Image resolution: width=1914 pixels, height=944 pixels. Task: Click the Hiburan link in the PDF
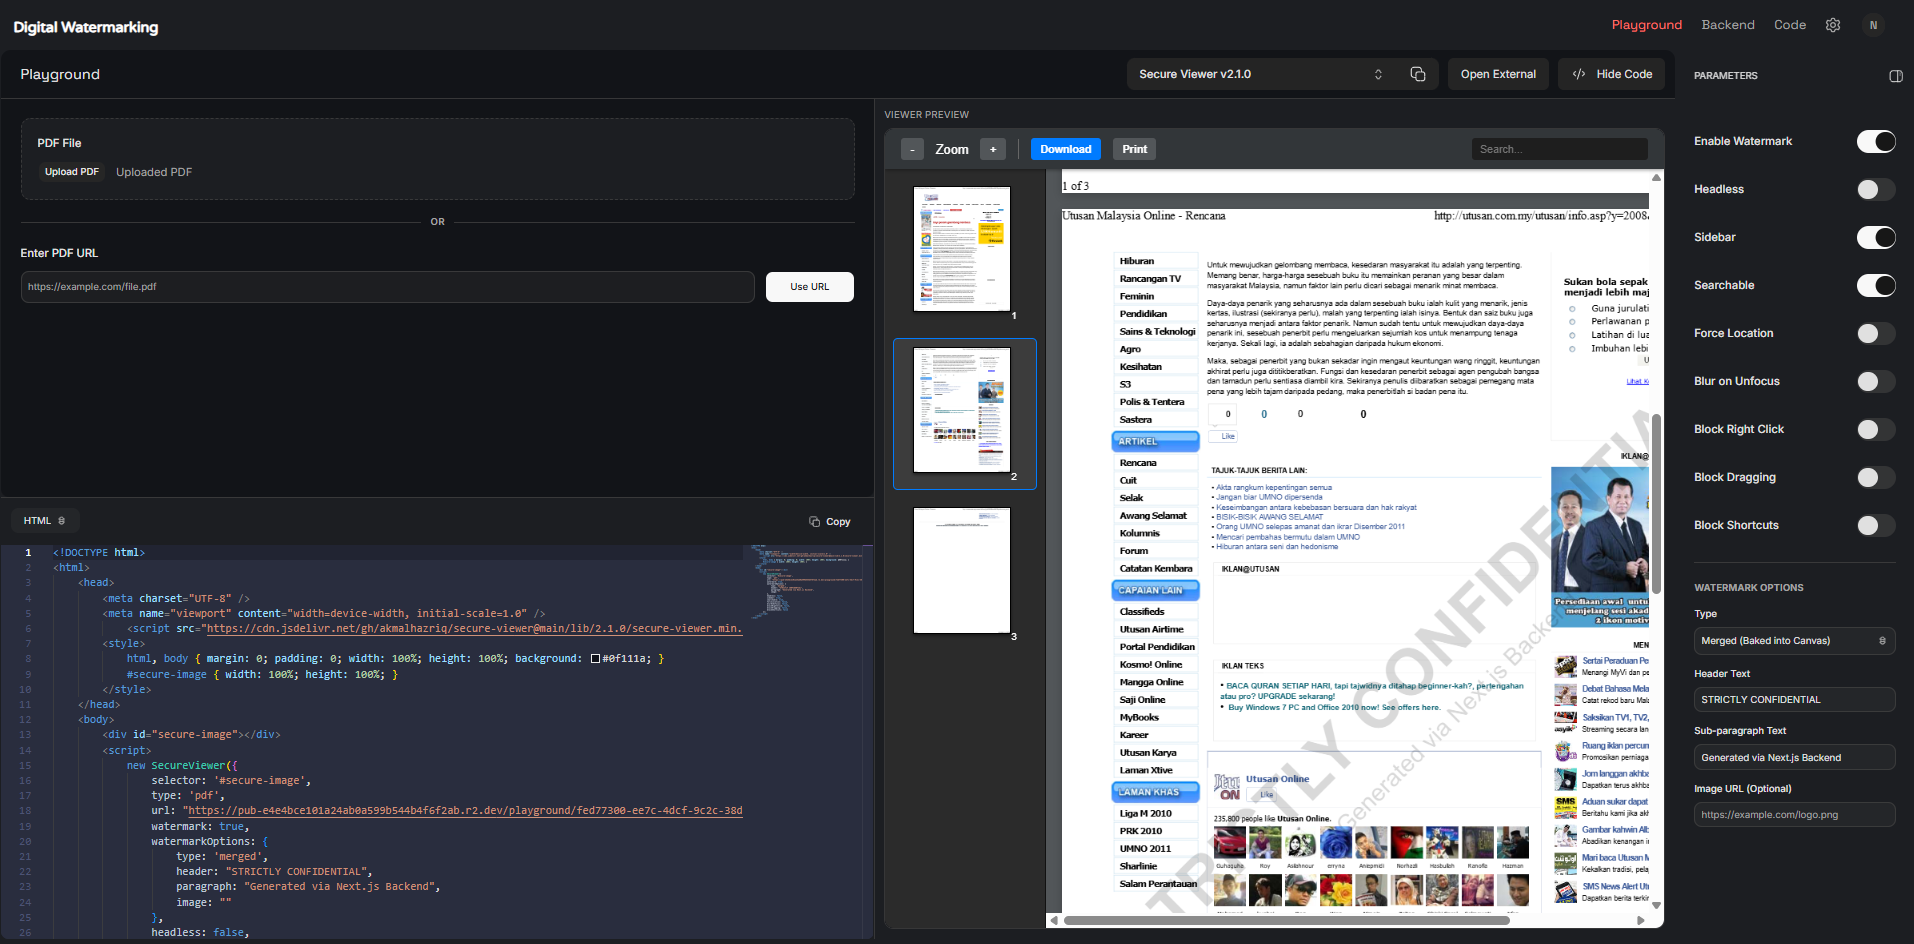click(x=1137, y=261)
